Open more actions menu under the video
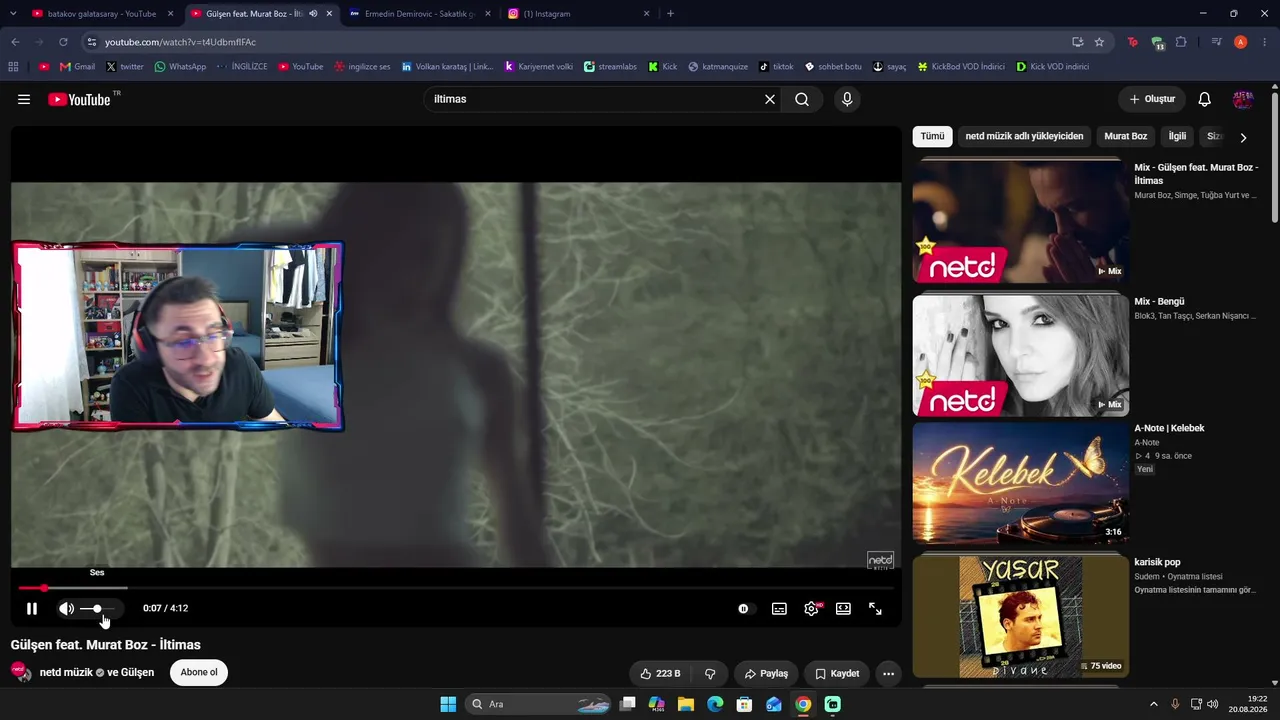 pos(888,673)
